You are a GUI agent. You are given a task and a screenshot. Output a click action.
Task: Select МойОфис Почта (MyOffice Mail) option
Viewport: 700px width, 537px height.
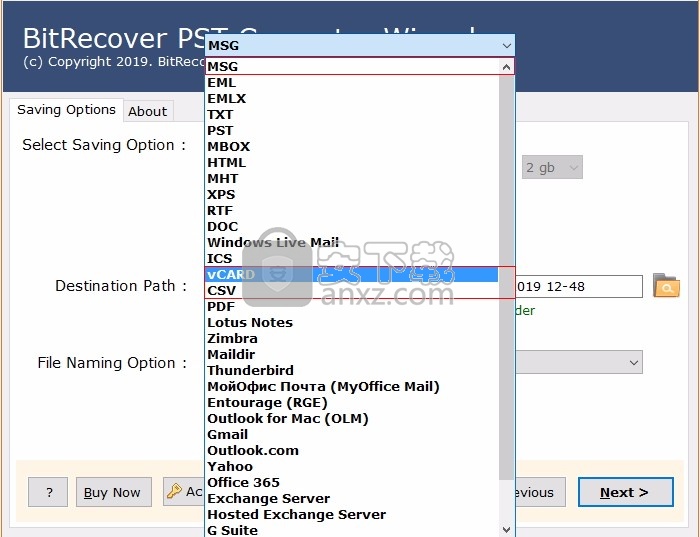[x=352, y=387]
